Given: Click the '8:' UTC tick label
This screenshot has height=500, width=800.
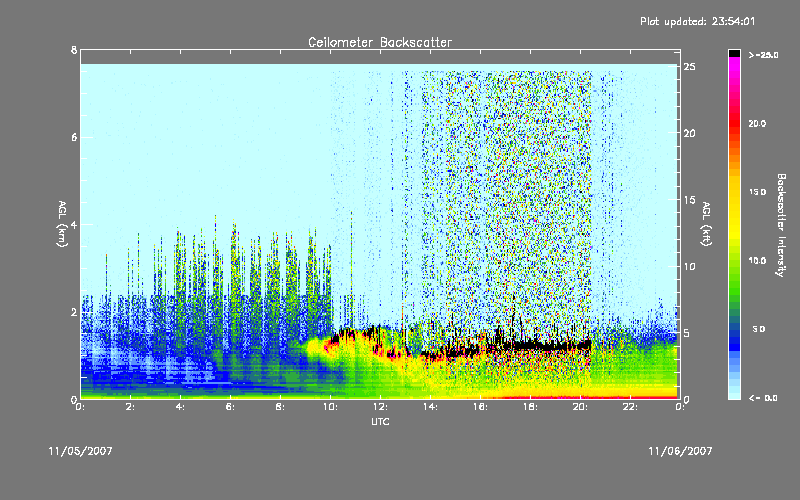Looking at the screenshot, I should (281, 407).
